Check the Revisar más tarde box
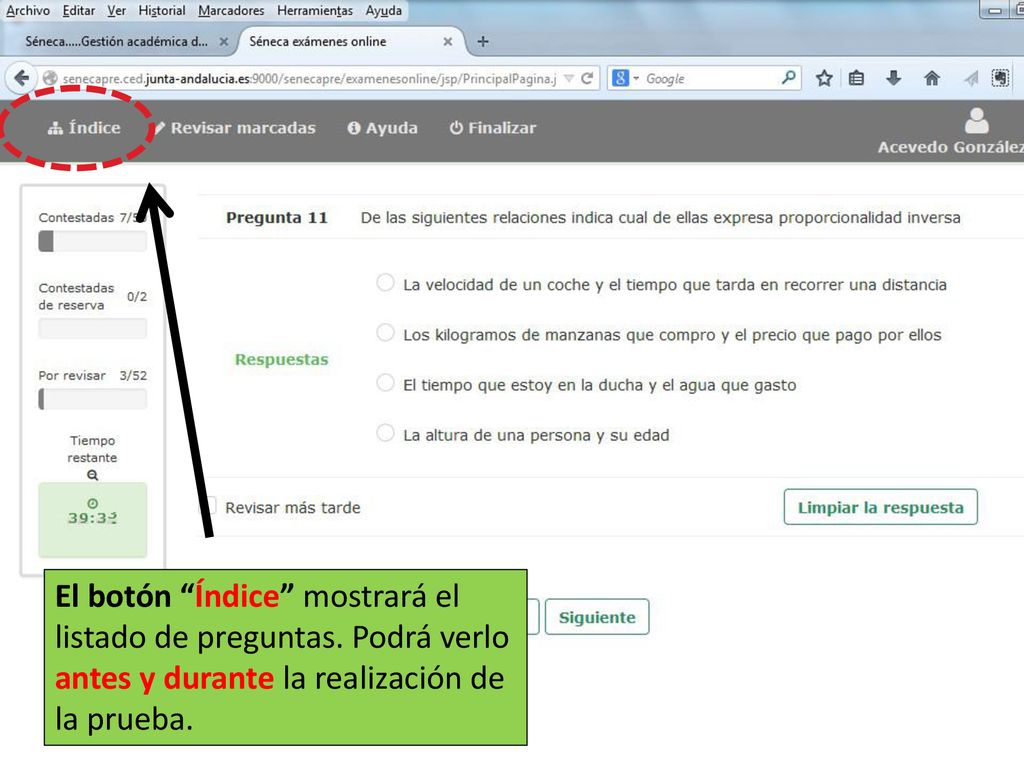The image size is (1024, 768). [210, 505]
